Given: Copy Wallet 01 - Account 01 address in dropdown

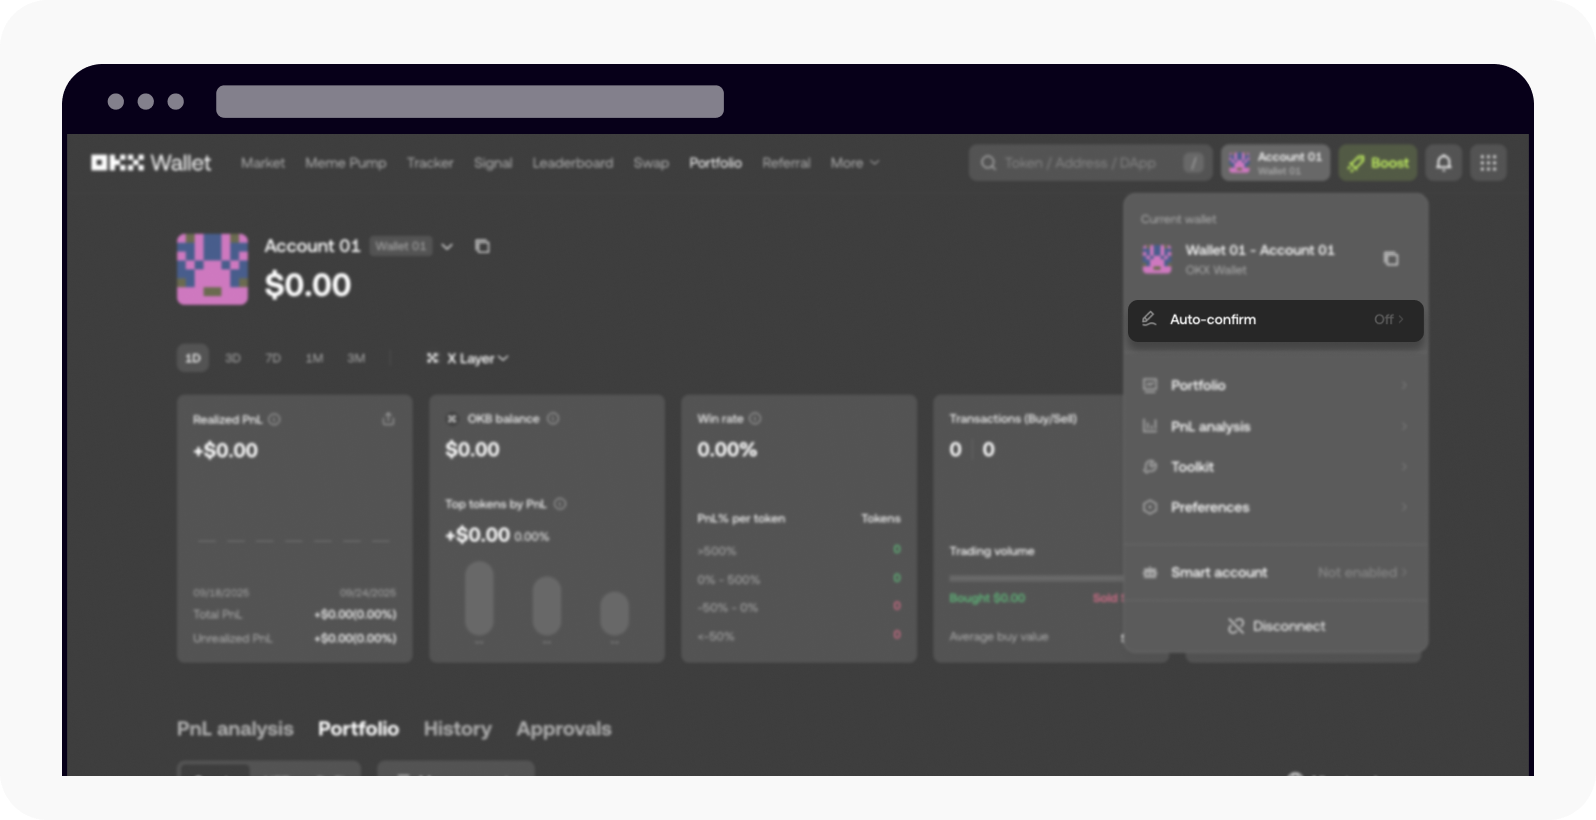Looking at the screenshot, I should 1390,259.
